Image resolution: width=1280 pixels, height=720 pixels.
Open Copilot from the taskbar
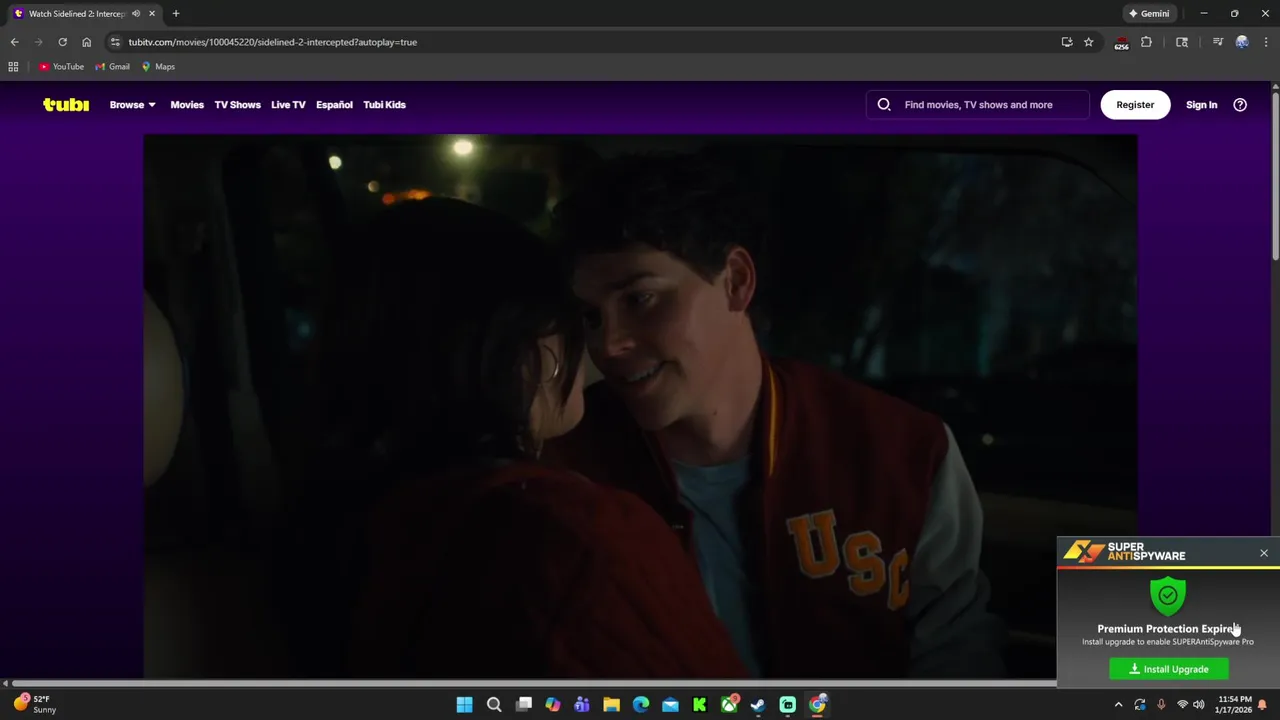click(x=552, y=705)
